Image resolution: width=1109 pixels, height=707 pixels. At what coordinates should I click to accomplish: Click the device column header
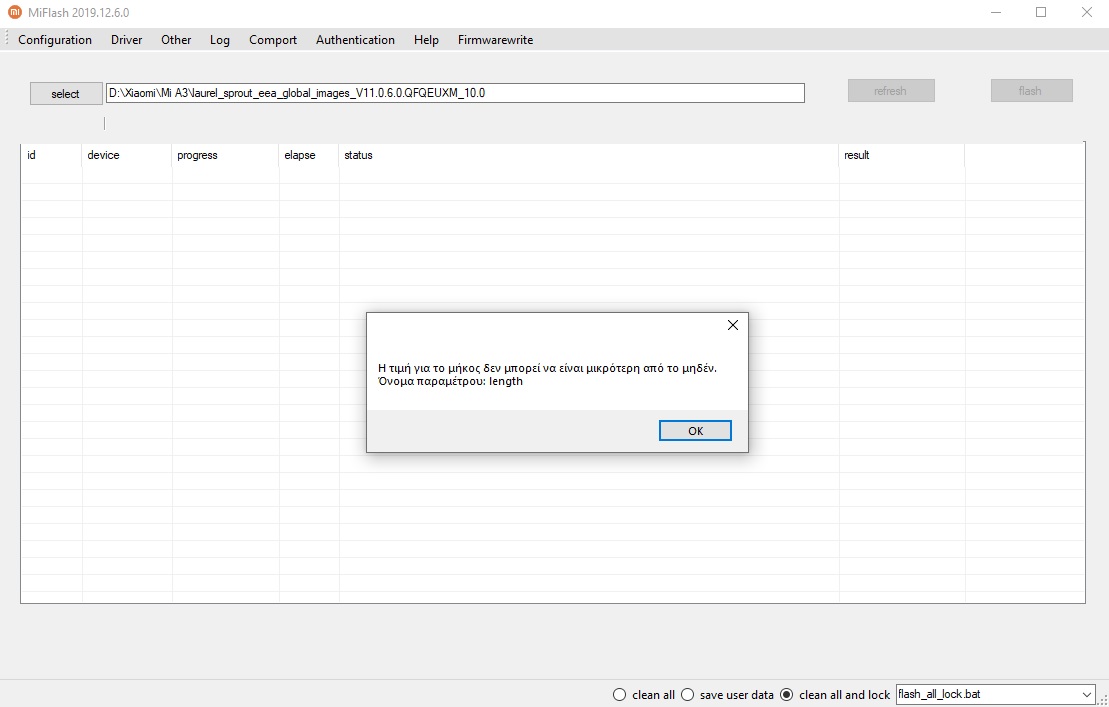click(103, 155)
